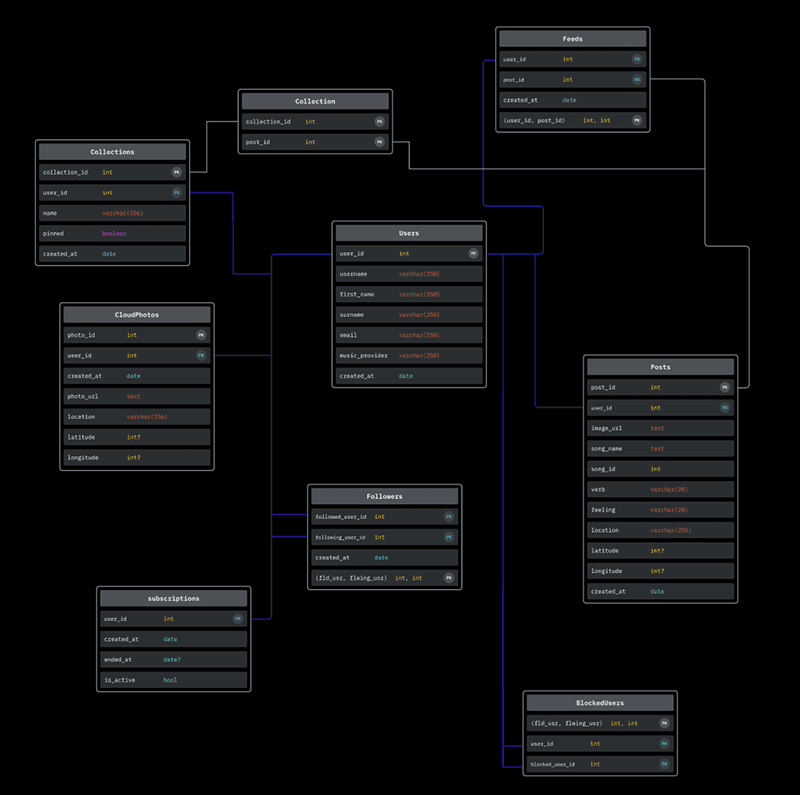
Task: Click the email field in Users
Action: coord(409,335)
